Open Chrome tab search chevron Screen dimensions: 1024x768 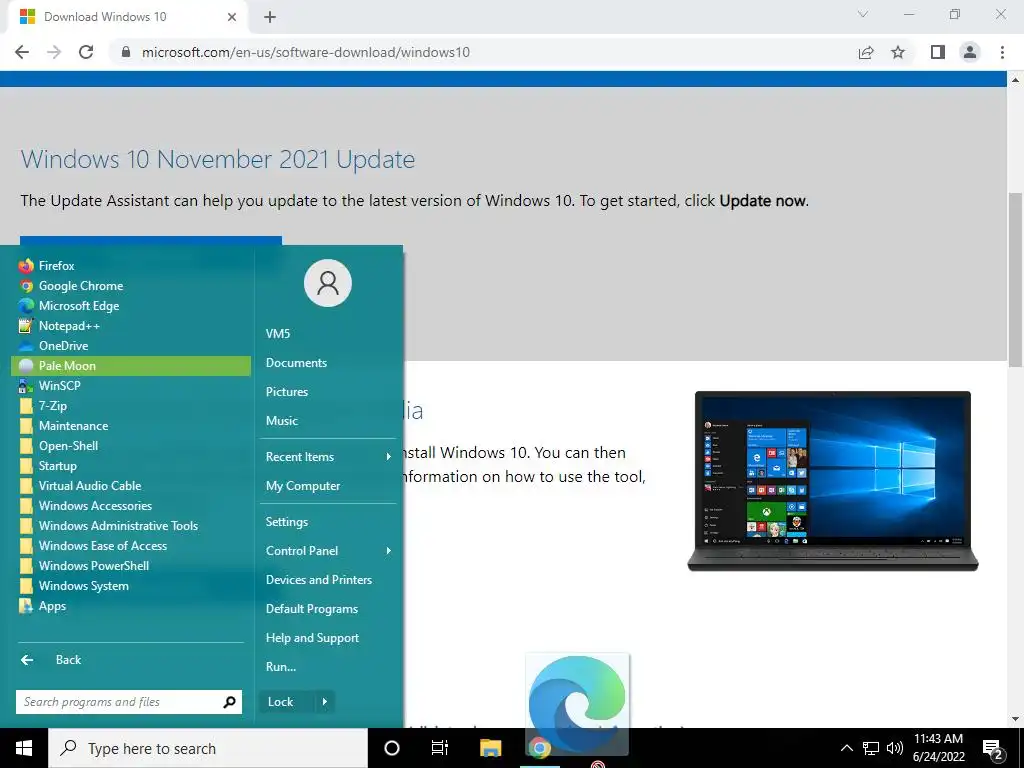(863, 14)
